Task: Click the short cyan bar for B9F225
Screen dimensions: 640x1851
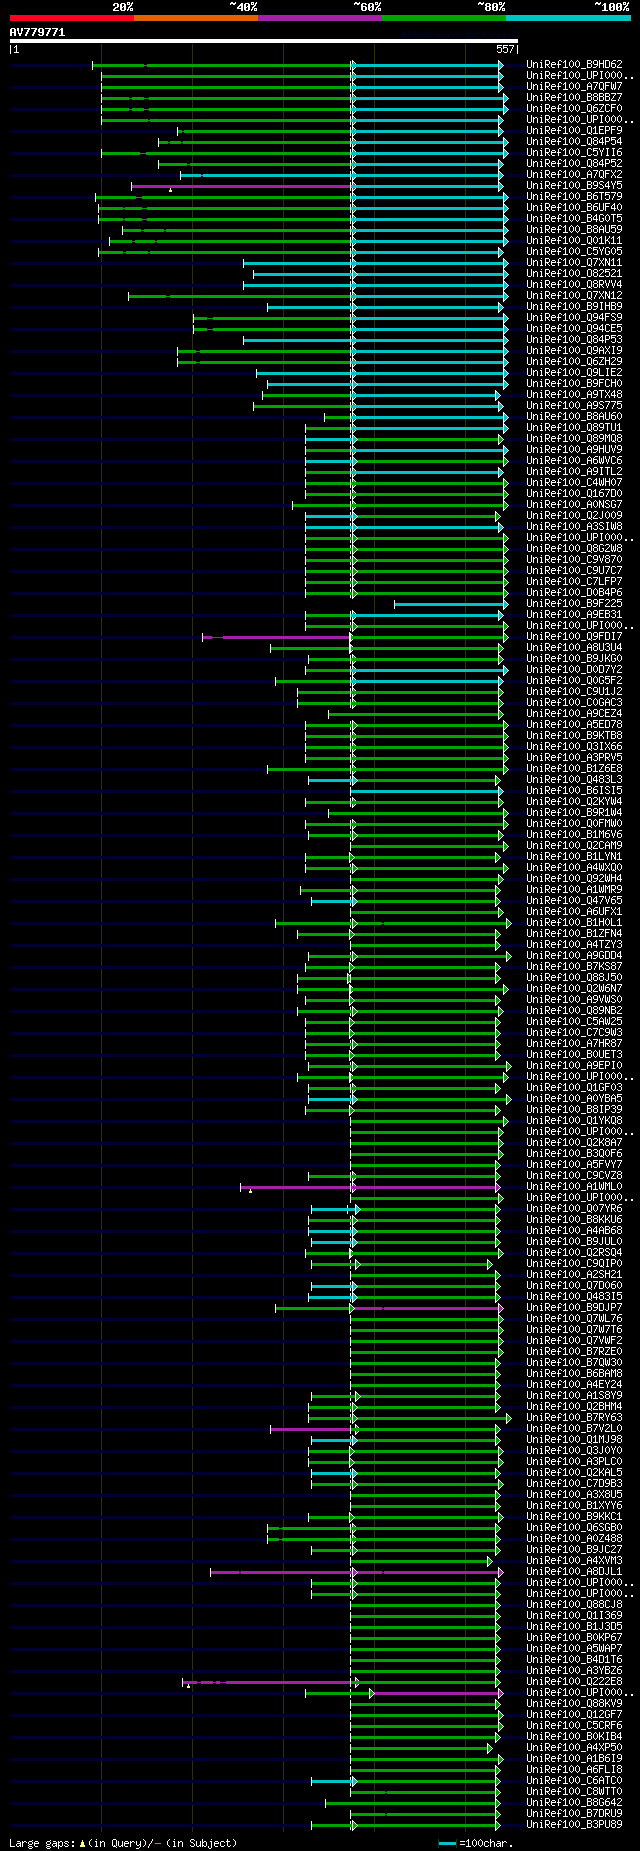Action: tap(450, 604)
